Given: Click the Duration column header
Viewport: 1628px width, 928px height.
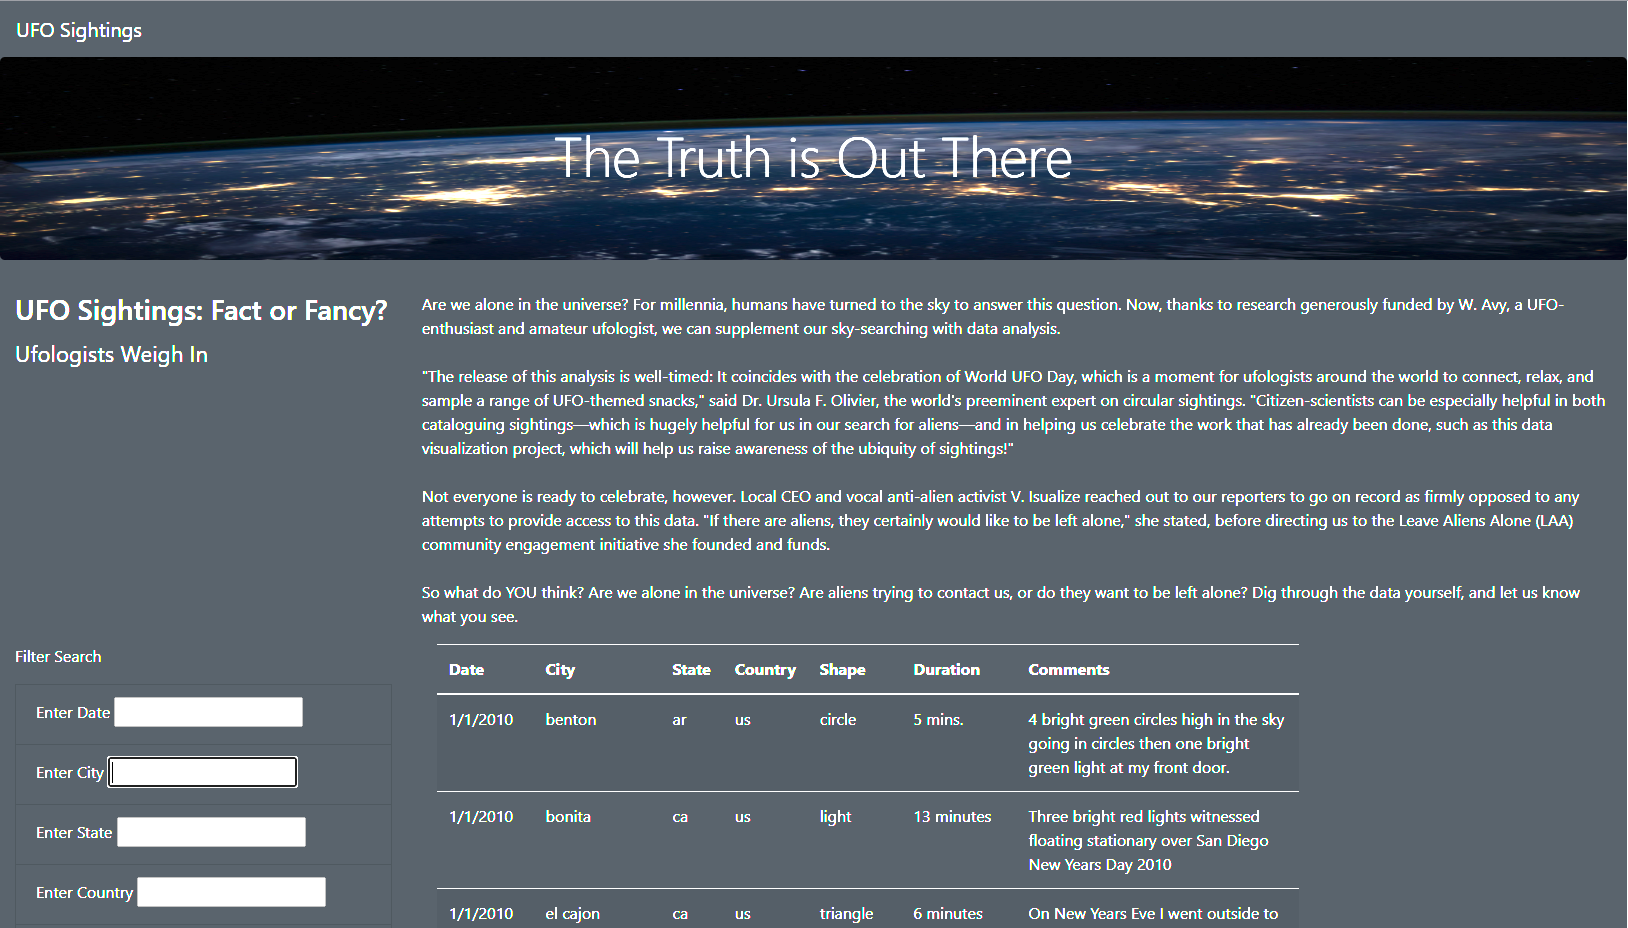Looking at the screenshot, I should click(x=946, y=669).
